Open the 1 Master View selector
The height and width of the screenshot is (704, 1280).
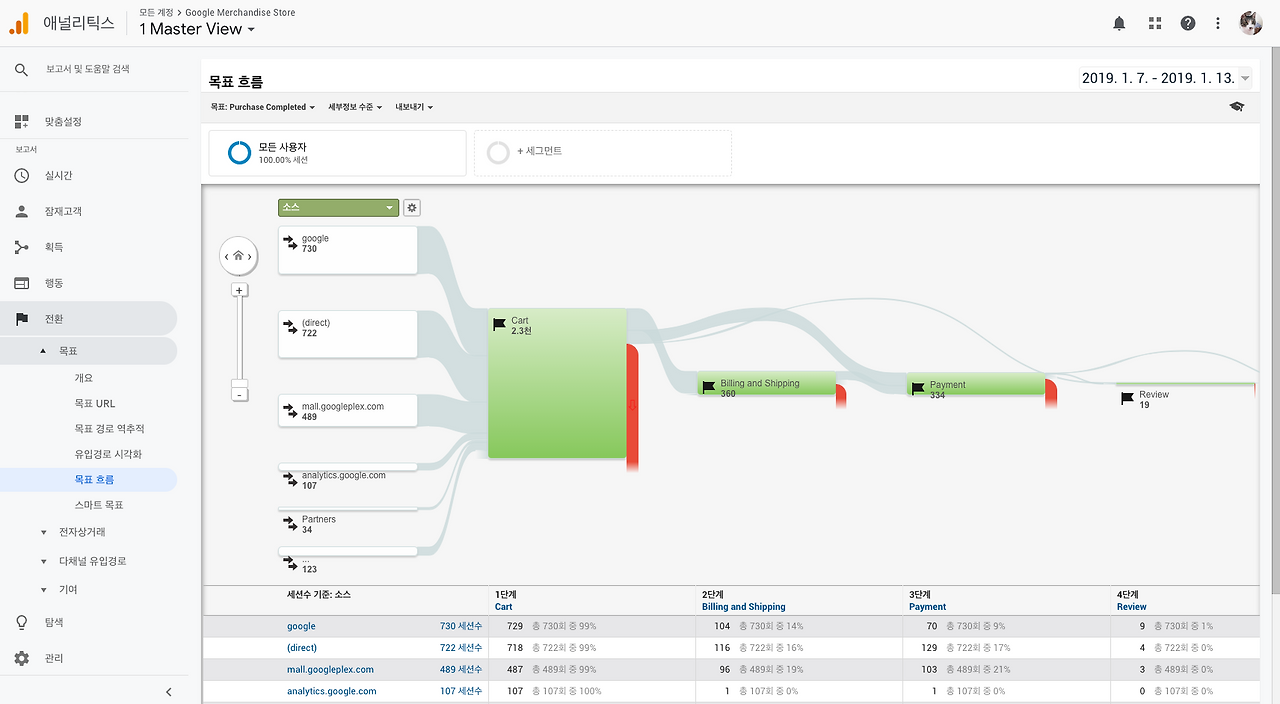tap(197, 29)
